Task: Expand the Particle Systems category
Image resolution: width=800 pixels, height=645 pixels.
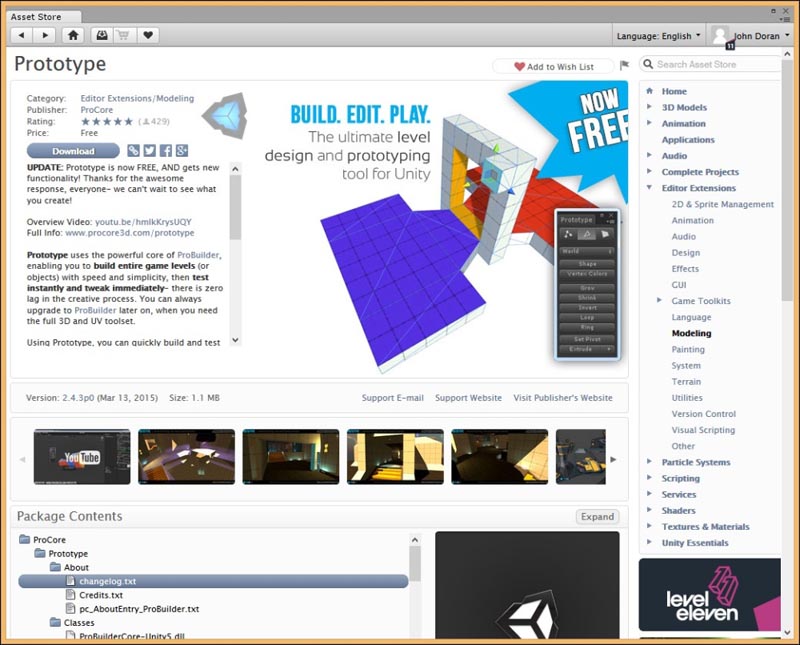Action: click(x=649, y=462)
